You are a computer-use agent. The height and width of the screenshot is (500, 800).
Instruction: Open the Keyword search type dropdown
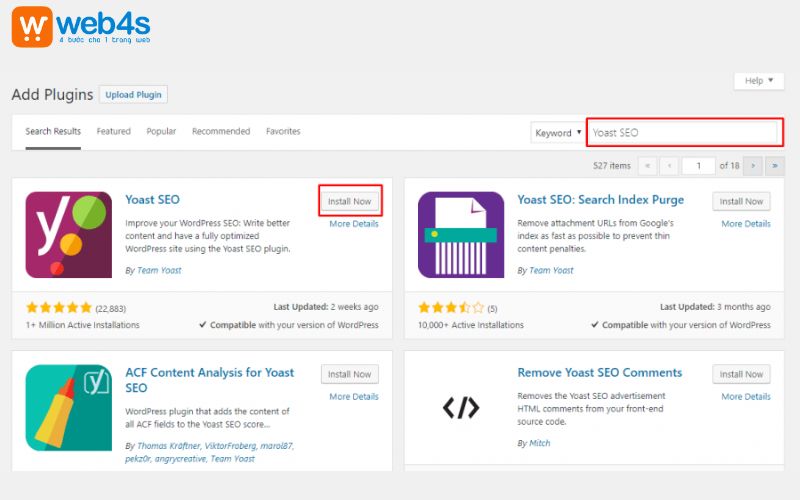point(557,133)
